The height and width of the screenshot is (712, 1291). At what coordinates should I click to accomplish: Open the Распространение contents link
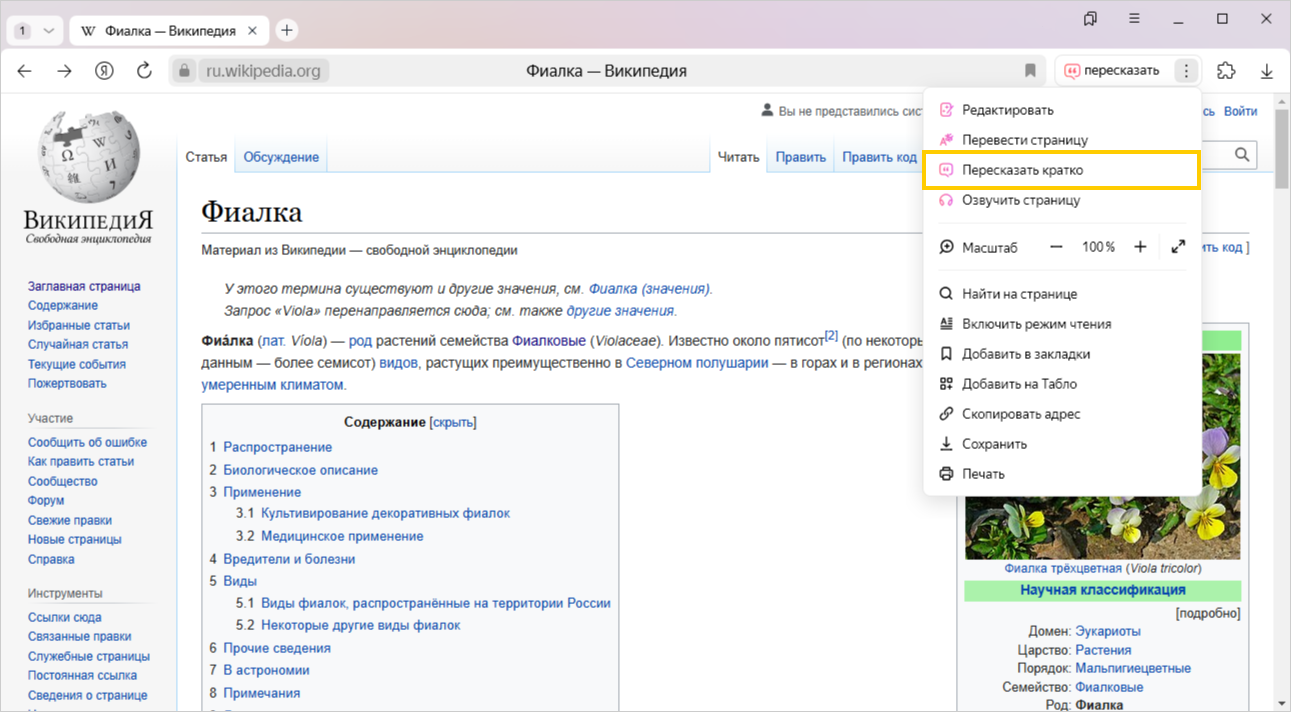277,447
